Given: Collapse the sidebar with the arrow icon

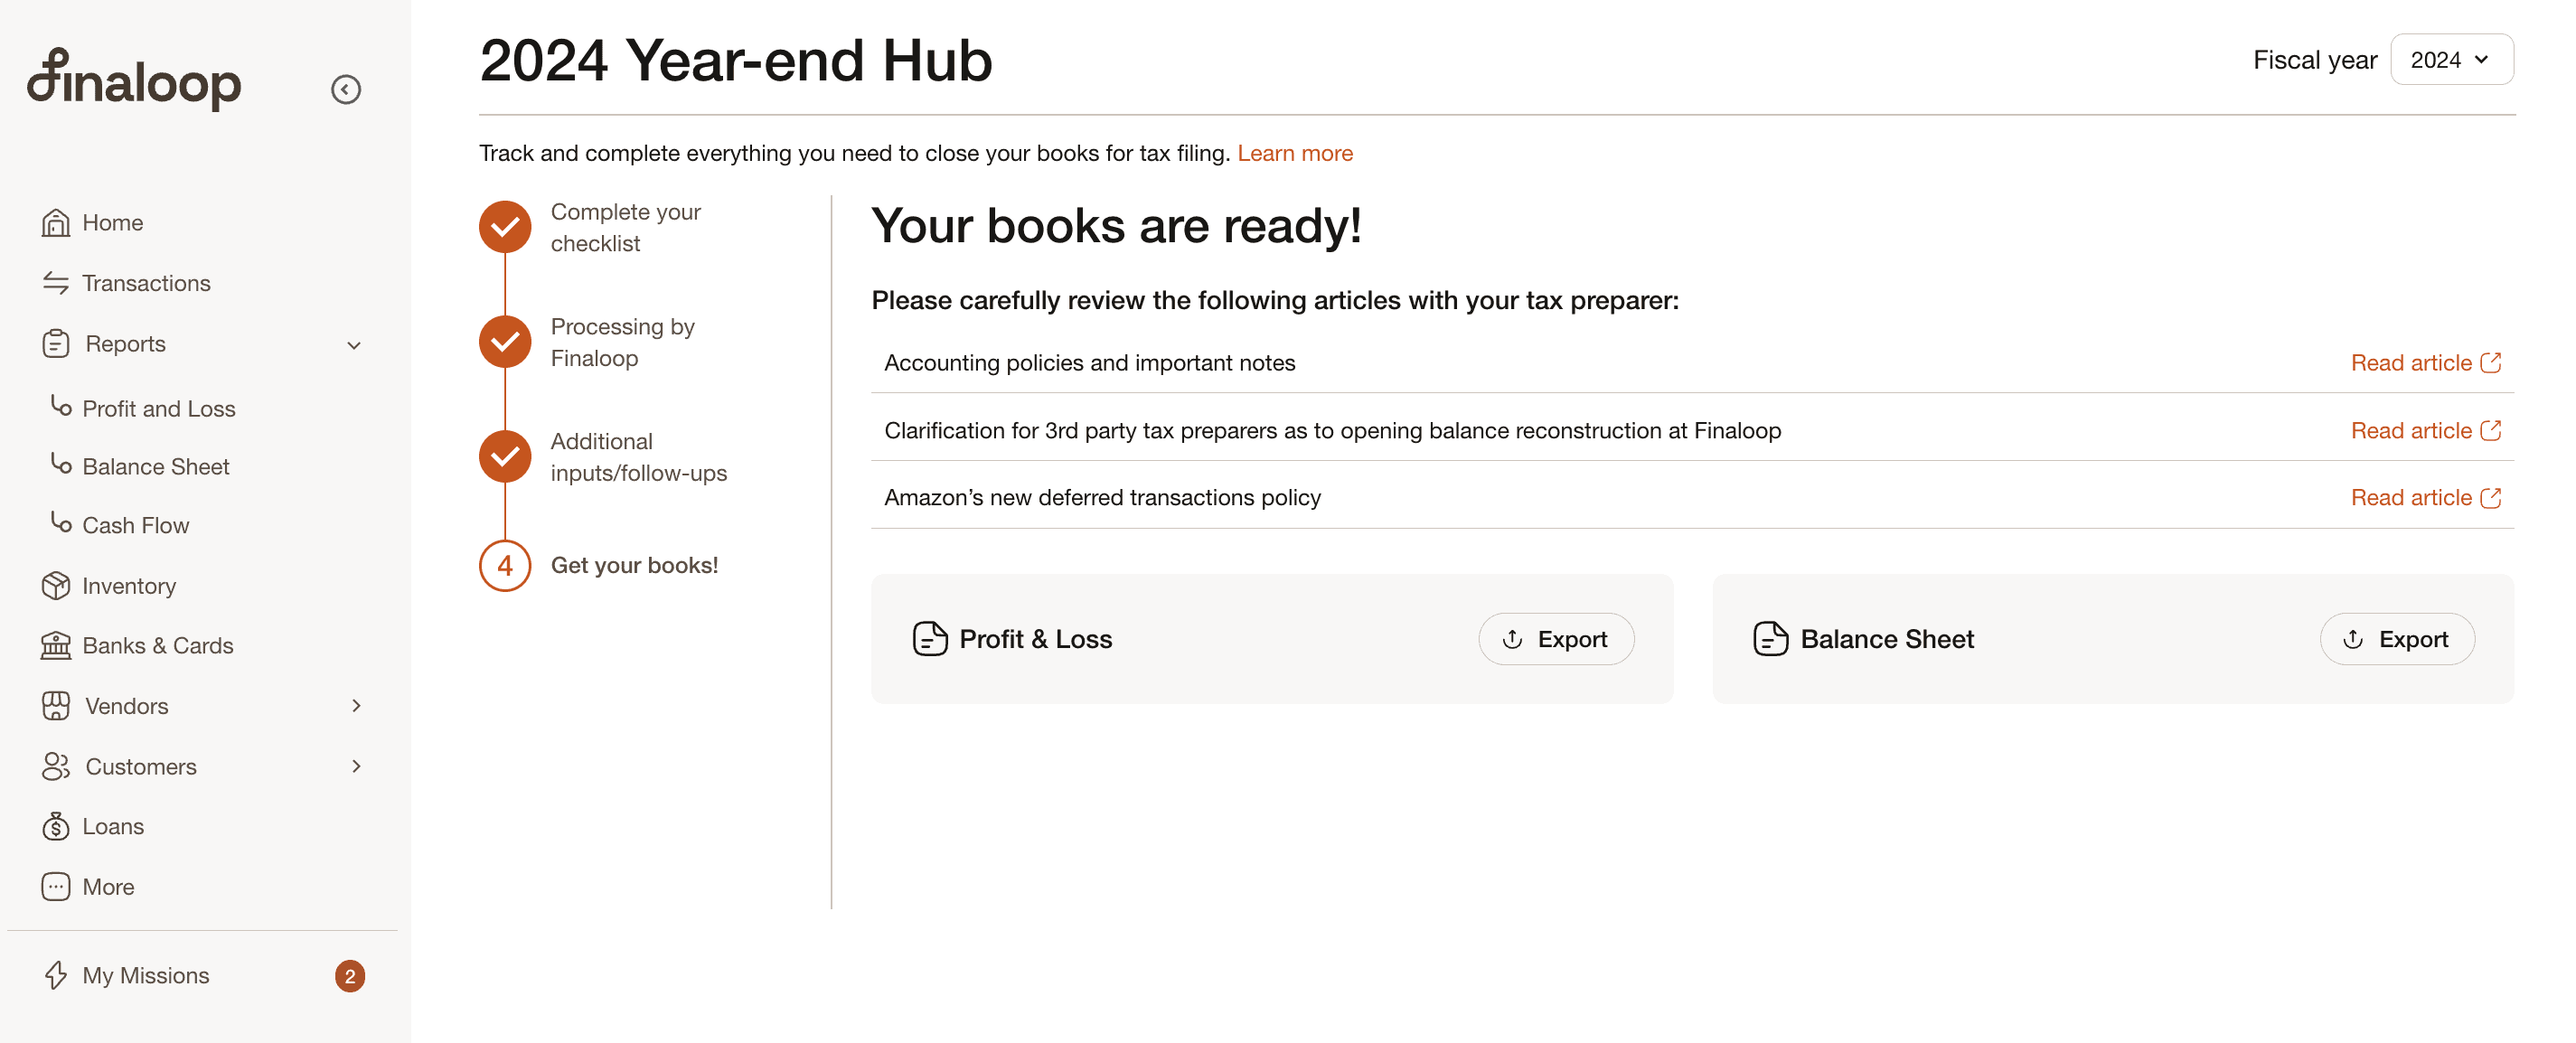Looking at the screenshot, I should pyautogui.click(x=346, y=89).
